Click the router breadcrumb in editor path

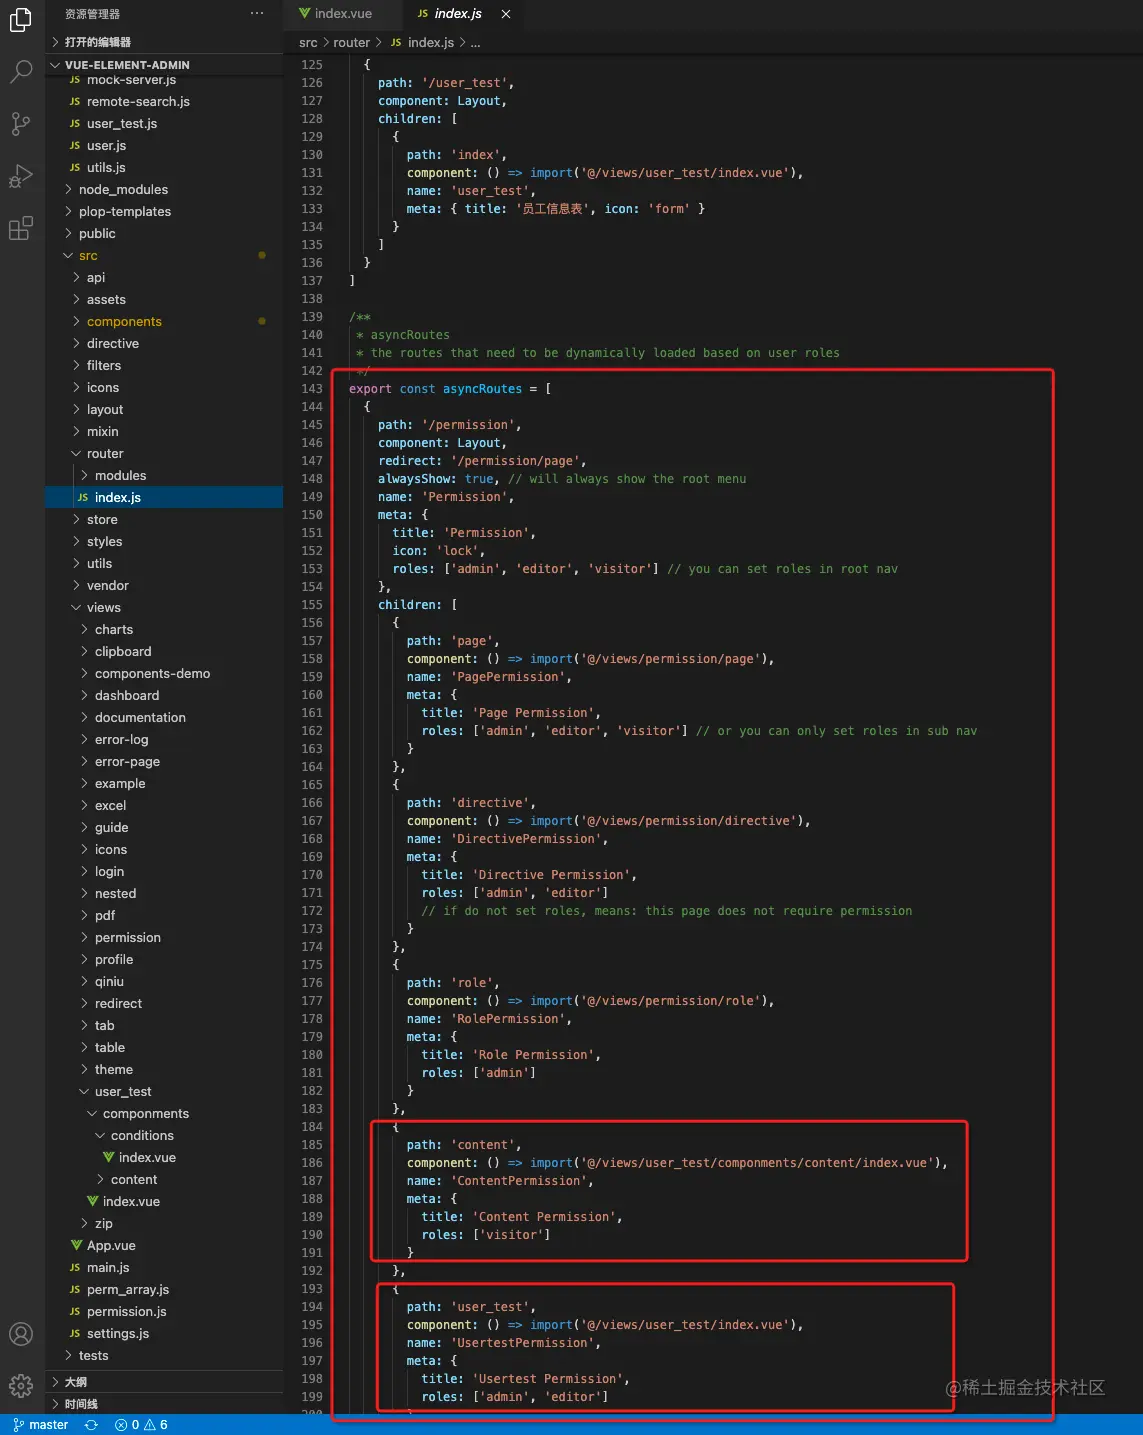pos(351,43)
